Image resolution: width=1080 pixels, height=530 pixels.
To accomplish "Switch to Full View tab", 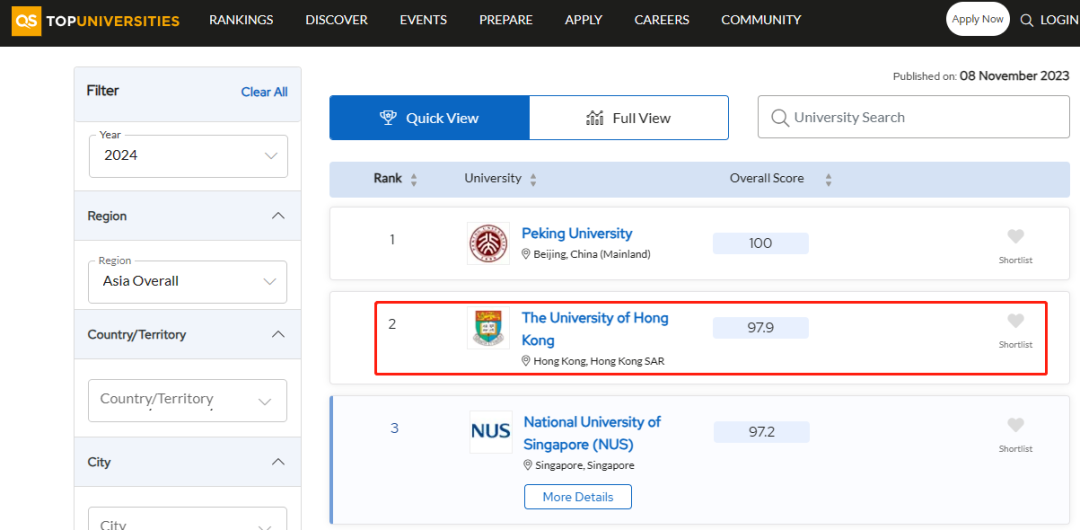I will (629, 118).
